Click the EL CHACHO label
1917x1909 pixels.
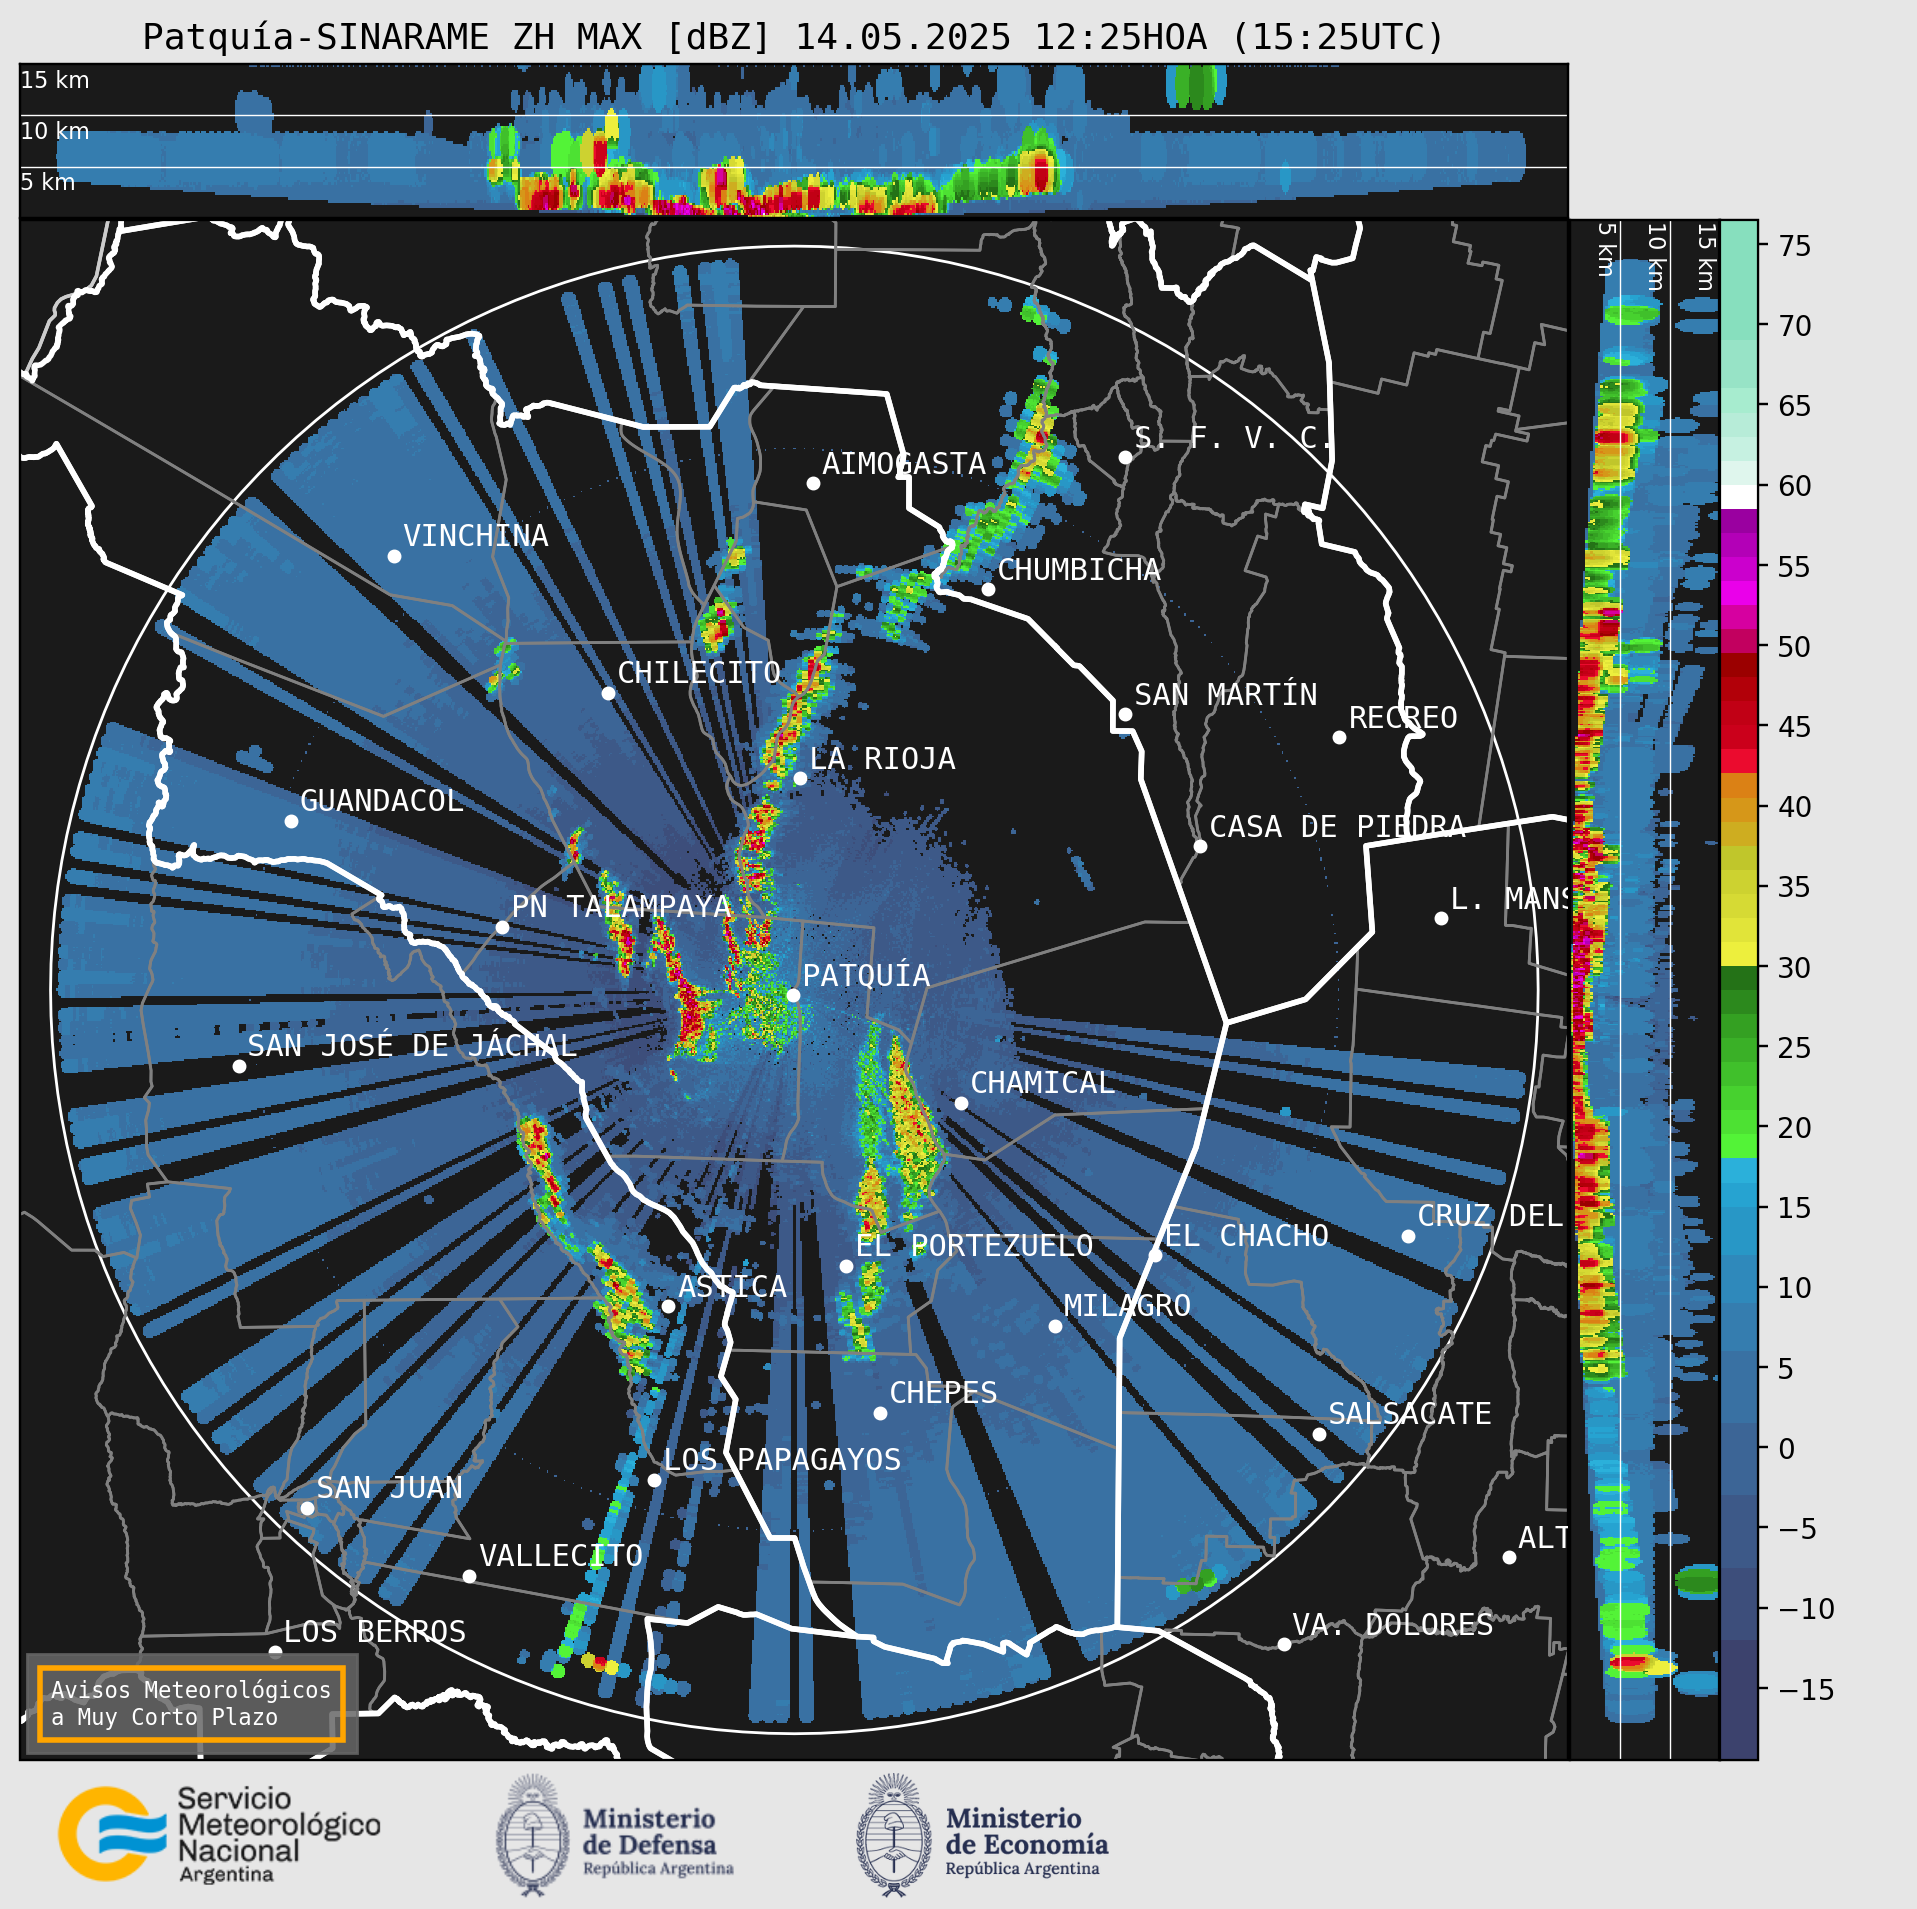point(1246,1235)
